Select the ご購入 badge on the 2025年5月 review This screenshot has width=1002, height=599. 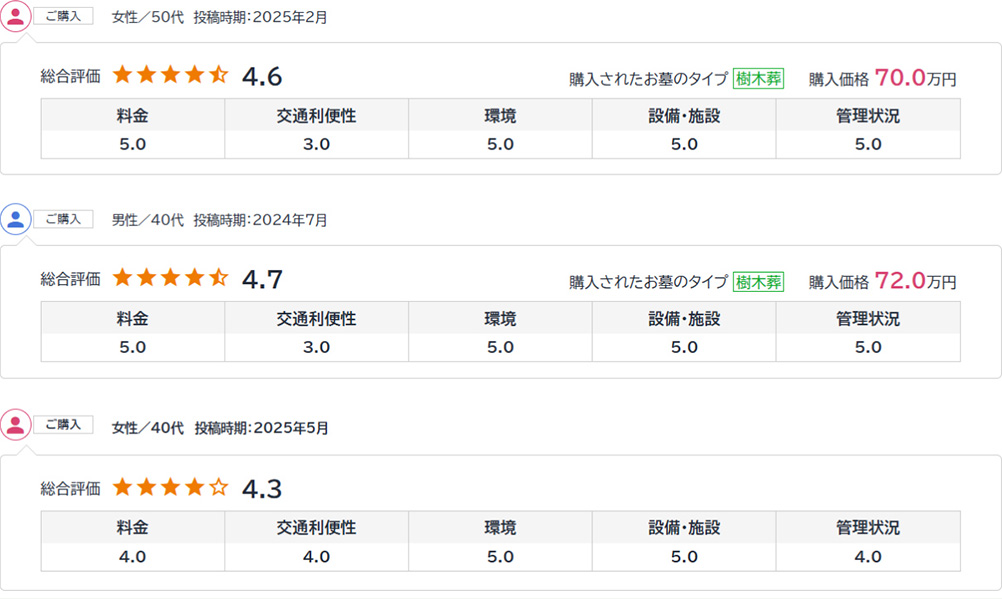tap(63, 425)
